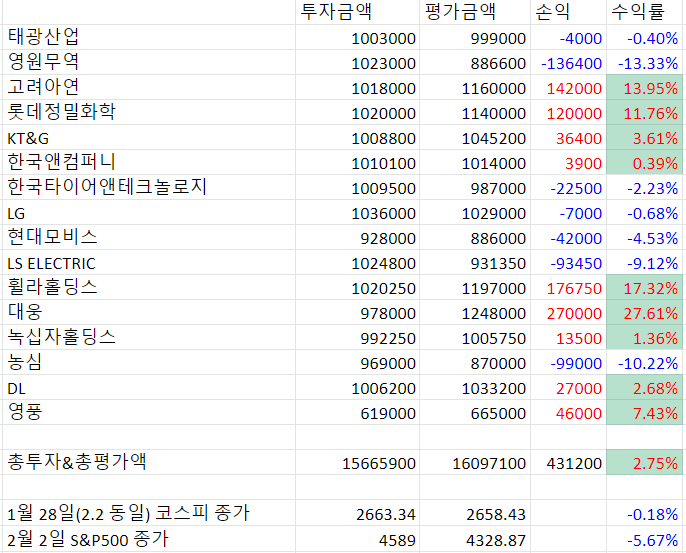Viewport: 686px width, 553px height.
Task: Click the 한국앤컴퍼니 name cell
Action: click(149, 162)
